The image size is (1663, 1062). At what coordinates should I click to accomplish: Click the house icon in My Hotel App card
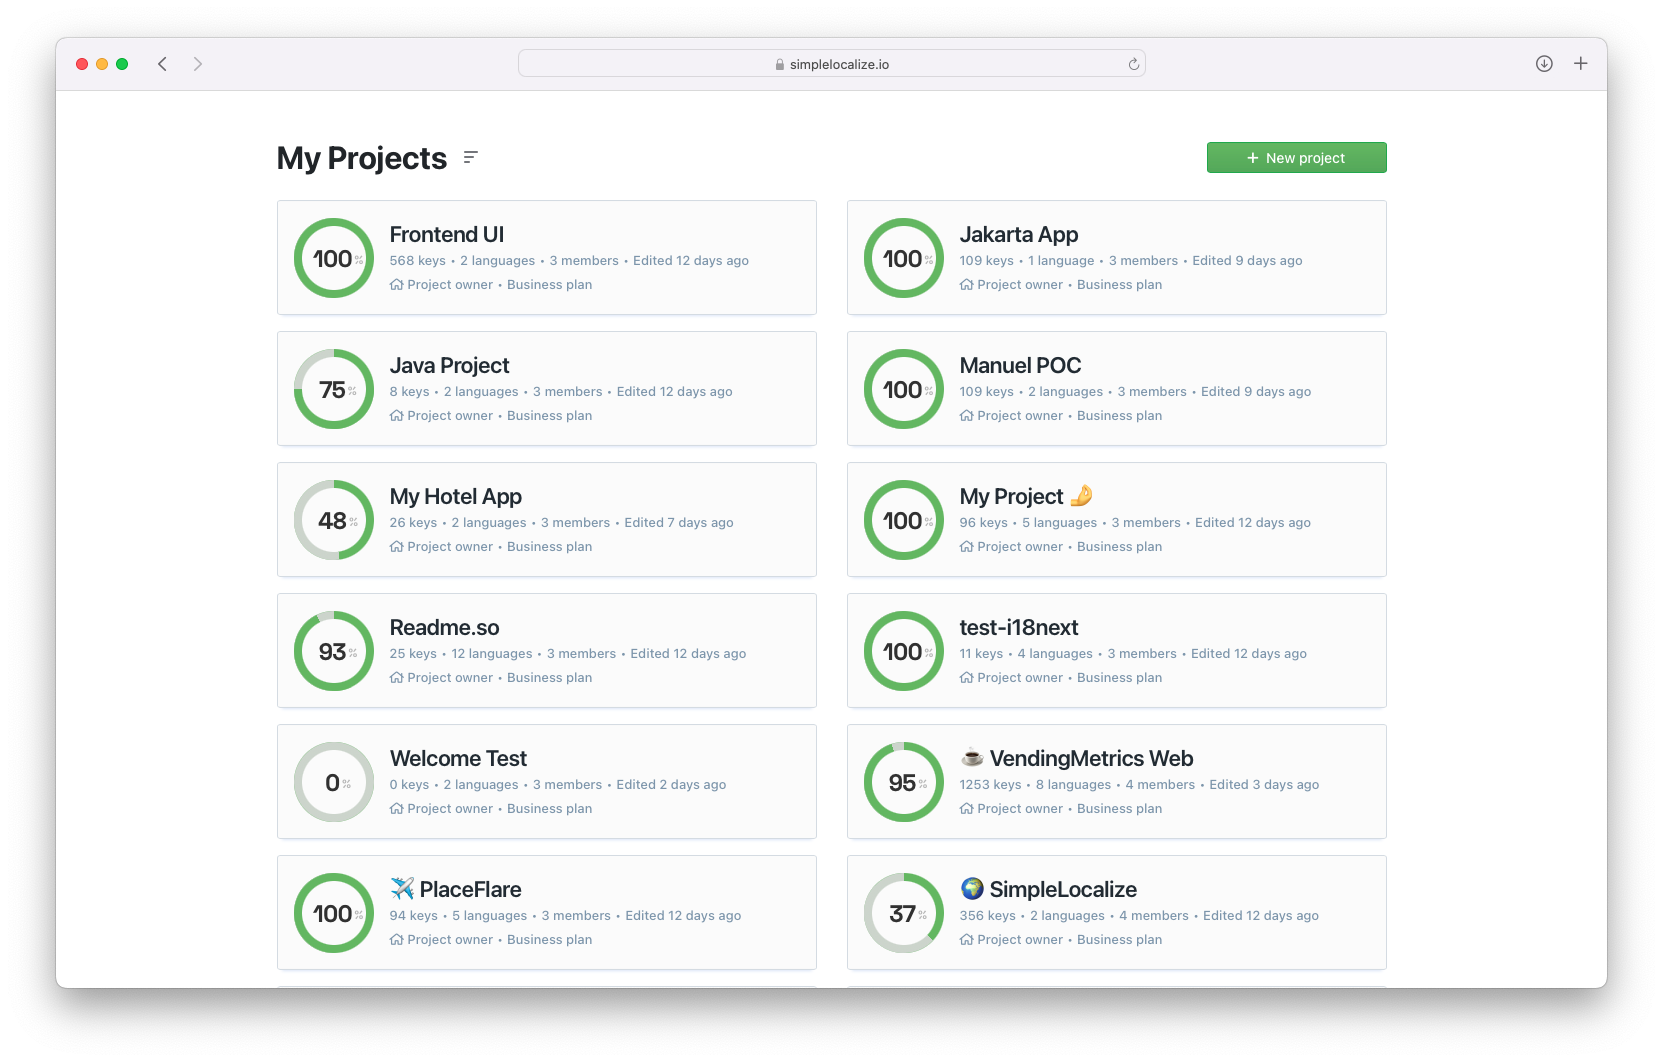point(397,547)
